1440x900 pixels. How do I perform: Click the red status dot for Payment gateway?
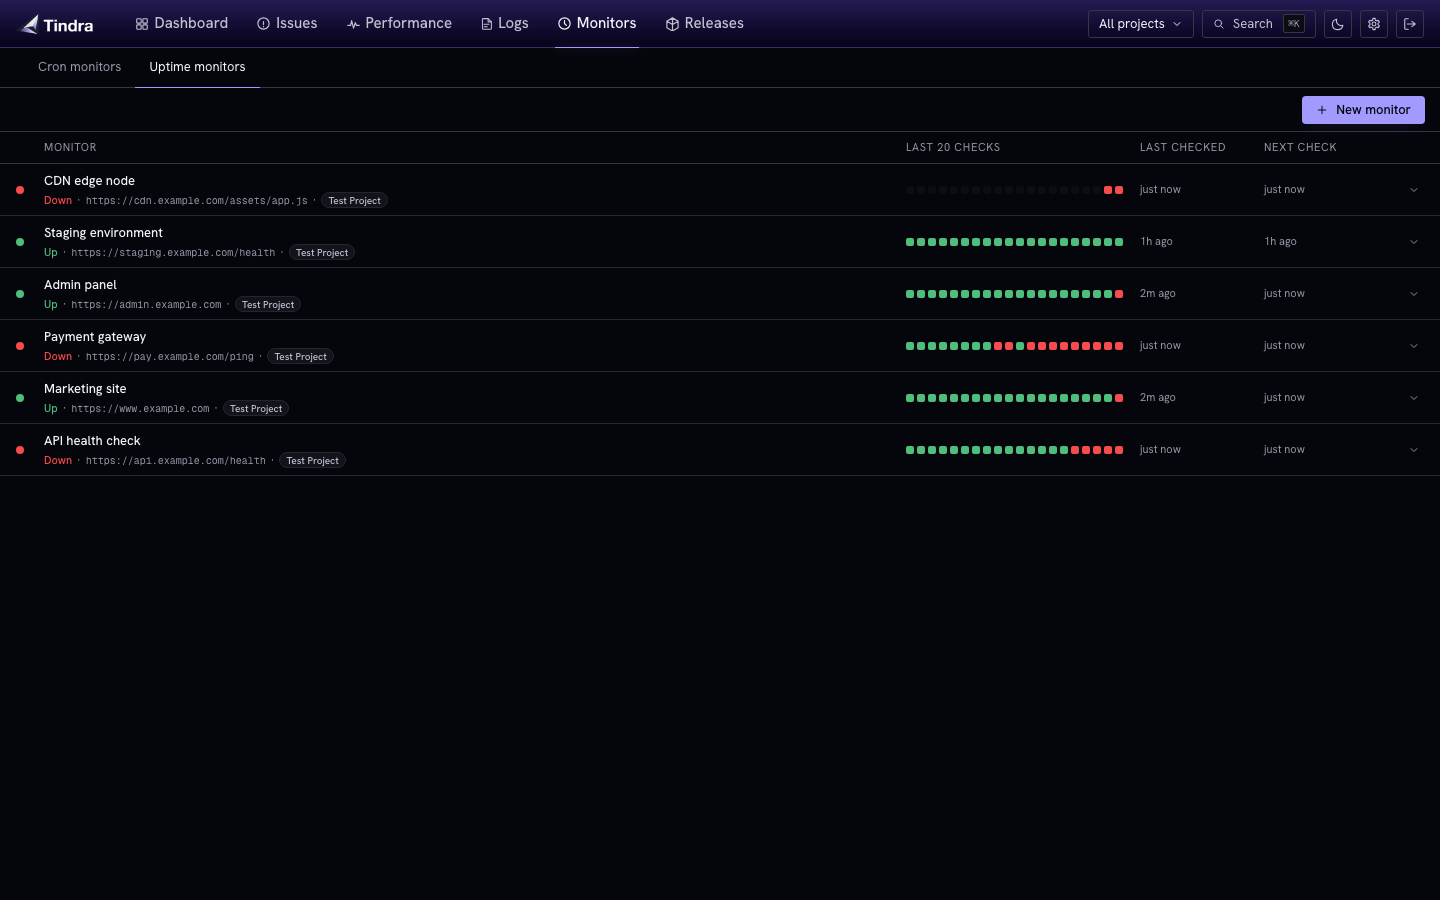pos(20,346)
